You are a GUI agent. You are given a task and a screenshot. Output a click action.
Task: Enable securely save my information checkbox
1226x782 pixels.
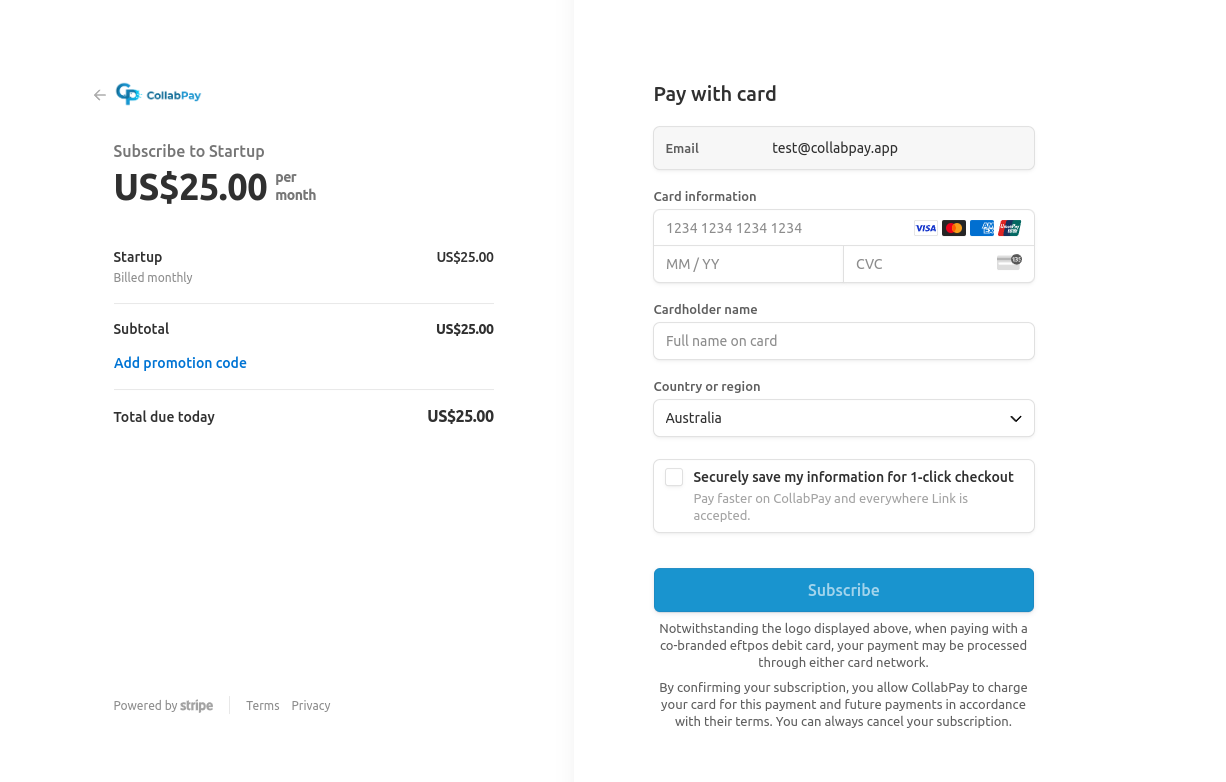pyautogui.click(x=673, y=477)
